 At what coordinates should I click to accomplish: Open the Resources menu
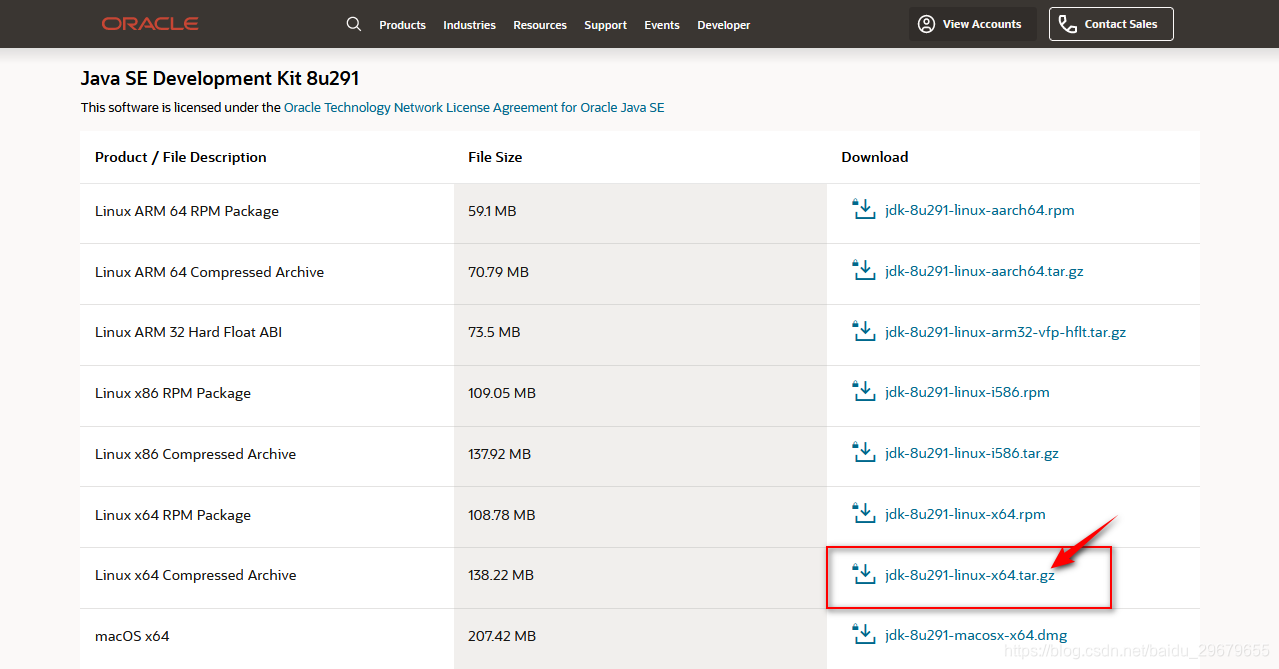point(540,25)
